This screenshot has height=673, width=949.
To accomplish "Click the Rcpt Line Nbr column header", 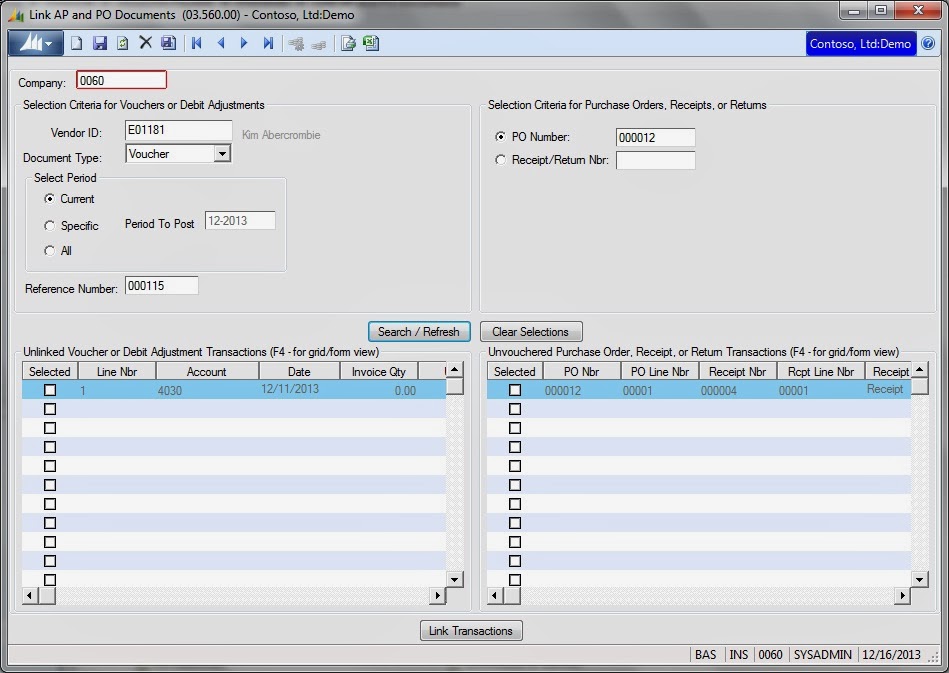I will (821, 372).
